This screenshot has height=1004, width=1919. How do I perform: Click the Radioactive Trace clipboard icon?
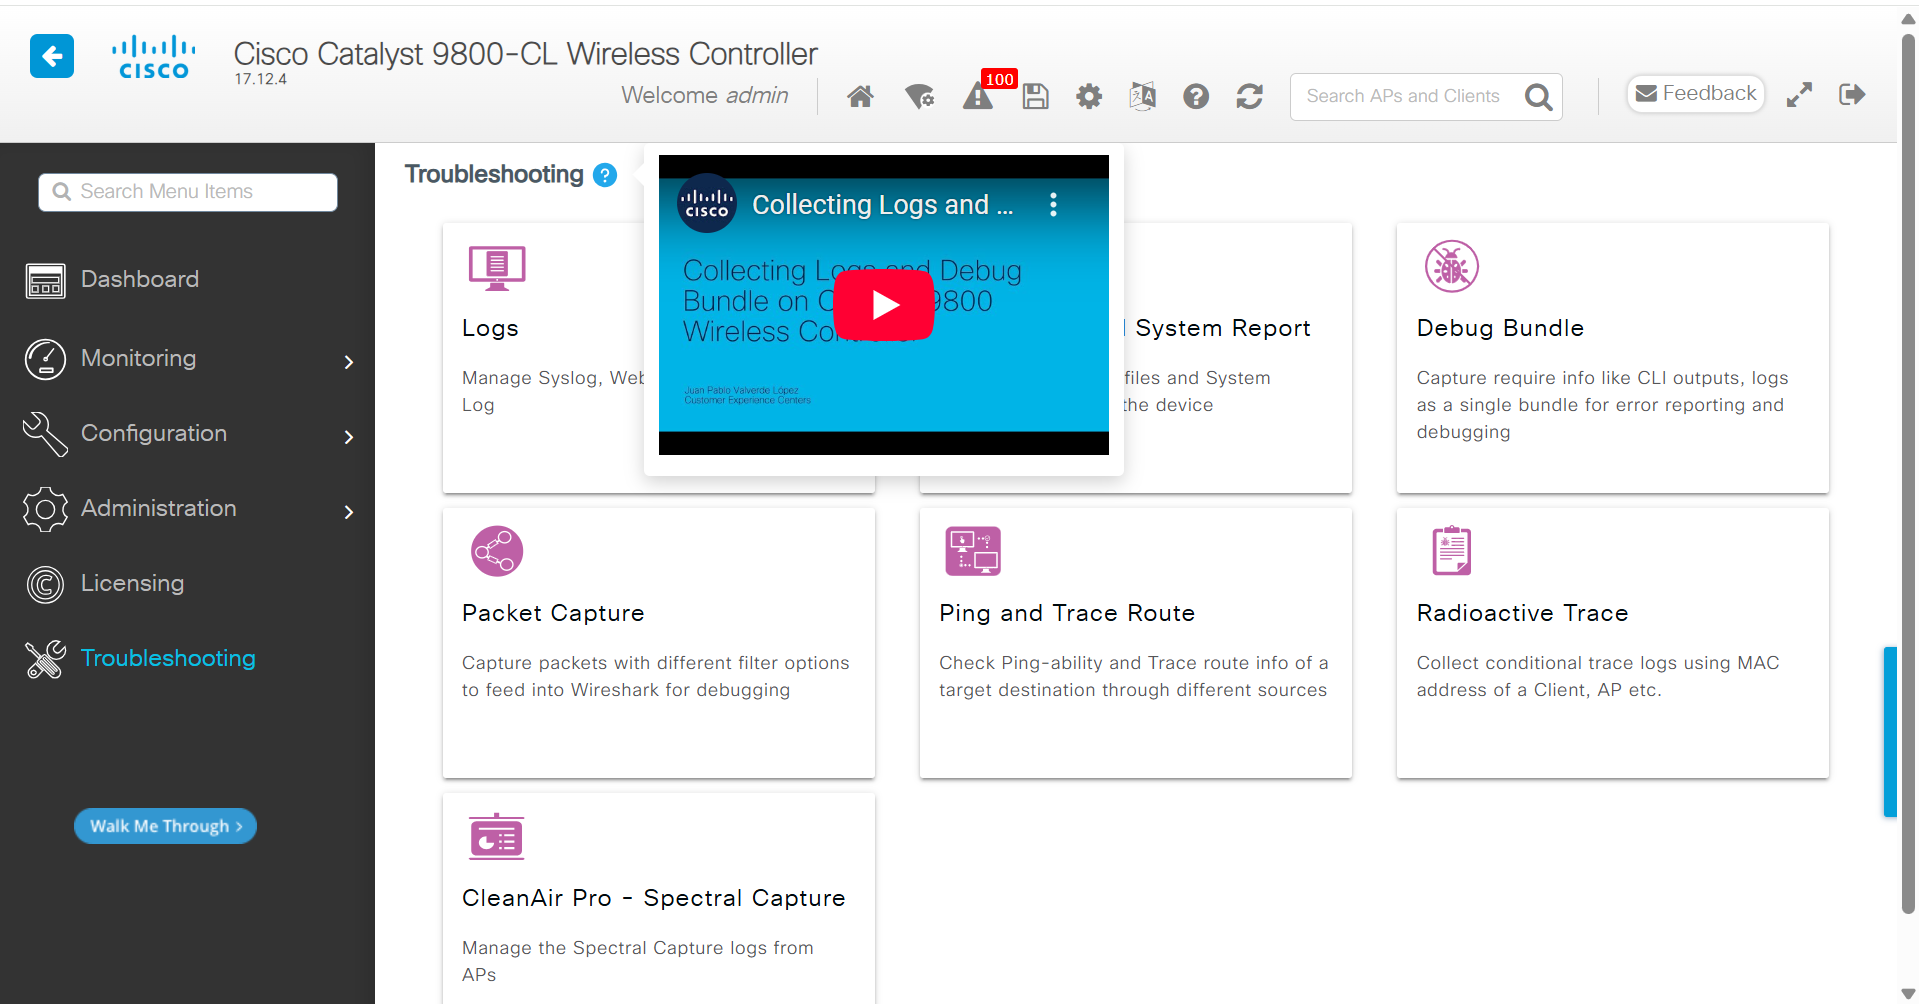(1451, 551)
